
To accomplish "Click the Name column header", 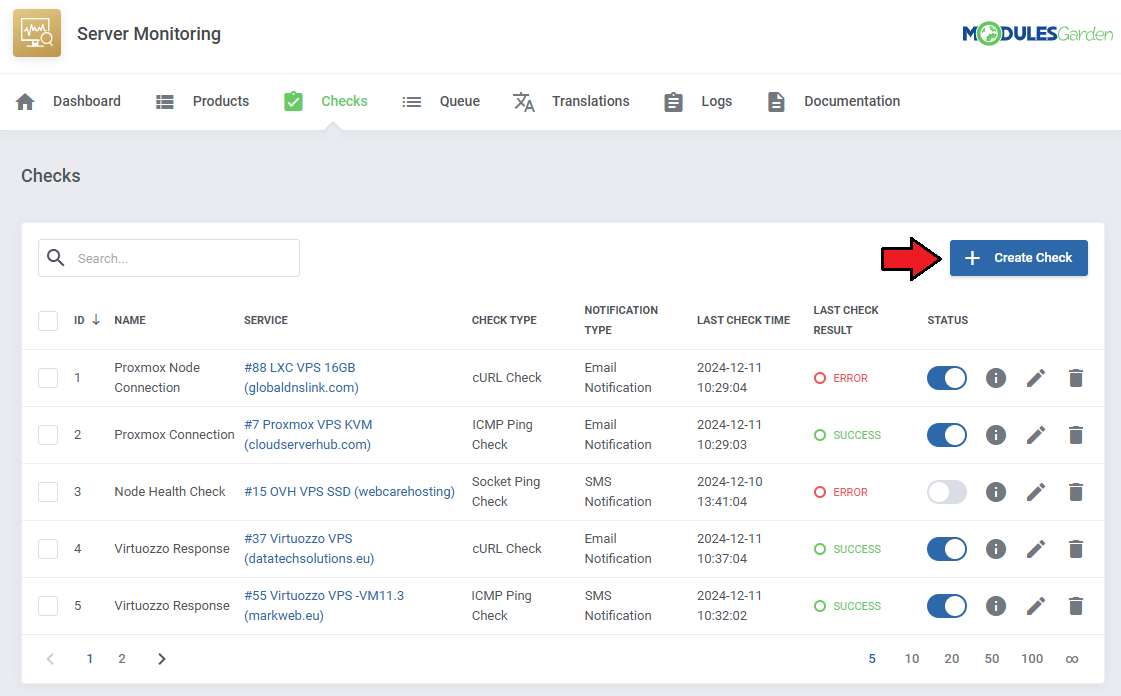I will (130, 320).
